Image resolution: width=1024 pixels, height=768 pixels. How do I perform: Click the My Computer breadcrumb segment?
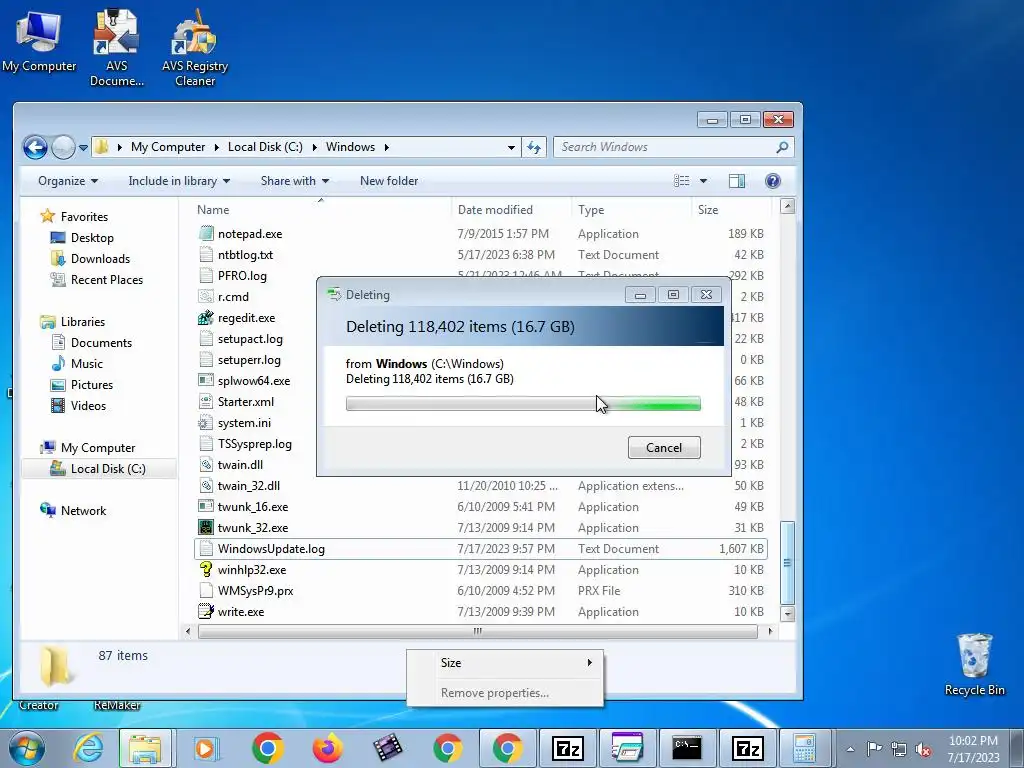coord(168,147)
